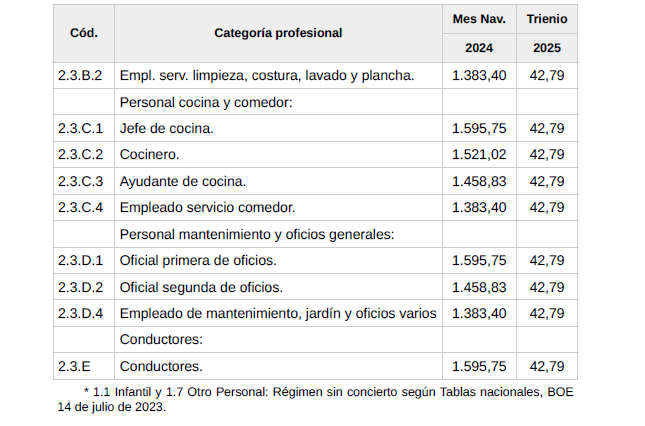Click the "Mes Nav." header cell

[479, 19]
